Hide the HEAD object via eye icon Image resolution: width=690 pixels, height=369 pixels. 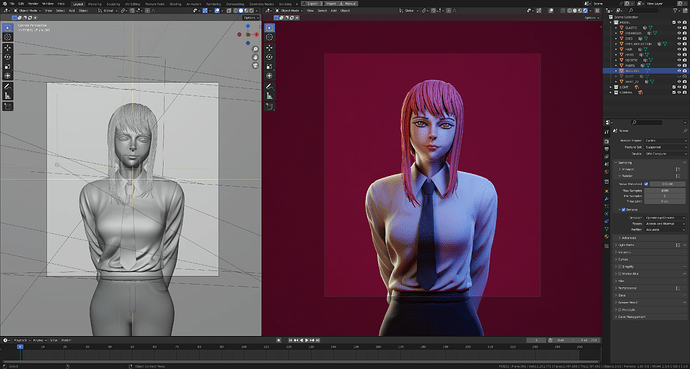point(679,55)
